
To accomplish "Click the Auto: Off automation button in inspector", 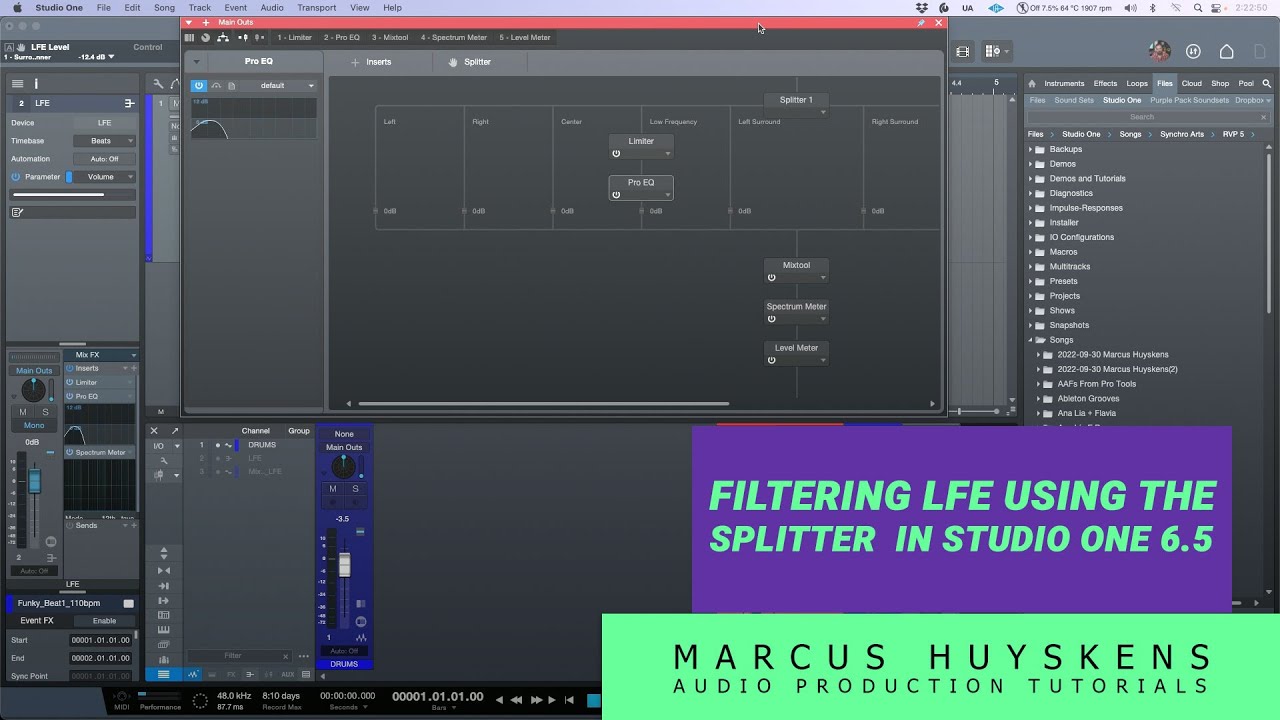I will (x=104, y=159).
